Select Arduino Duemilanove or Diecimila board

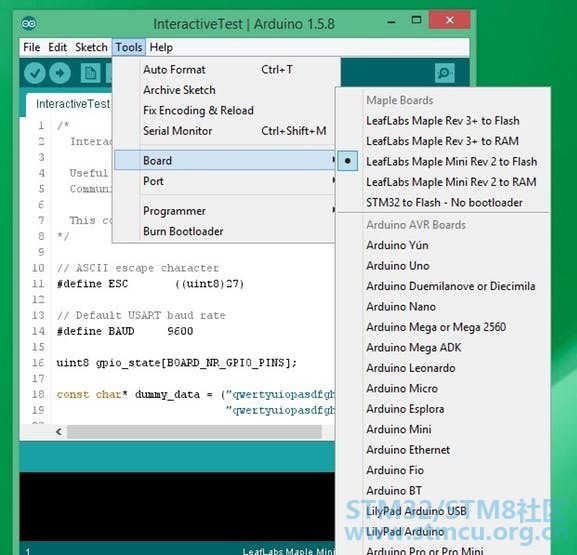point(443,286)
